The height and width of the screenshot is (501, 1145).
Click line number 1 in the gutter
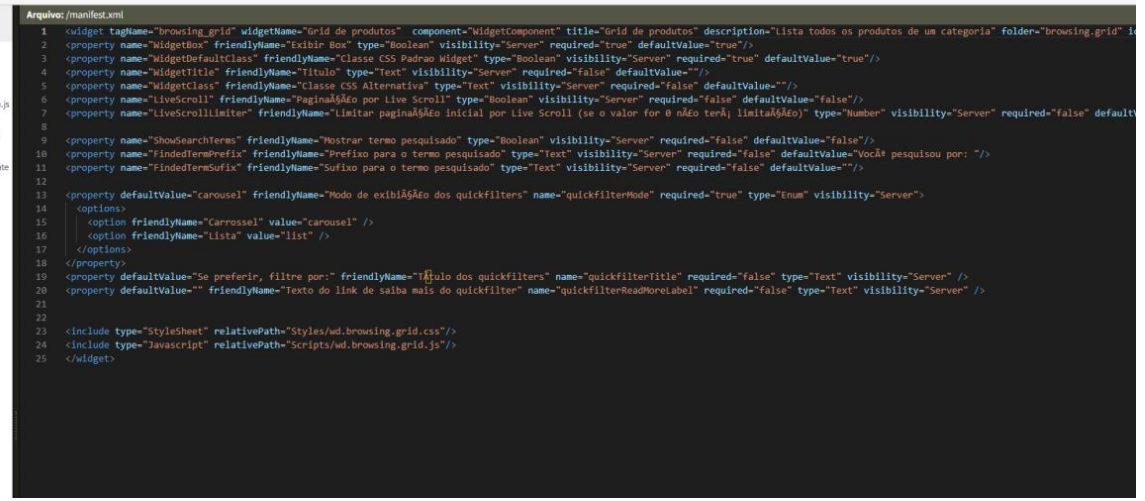(x=44, y=31)
